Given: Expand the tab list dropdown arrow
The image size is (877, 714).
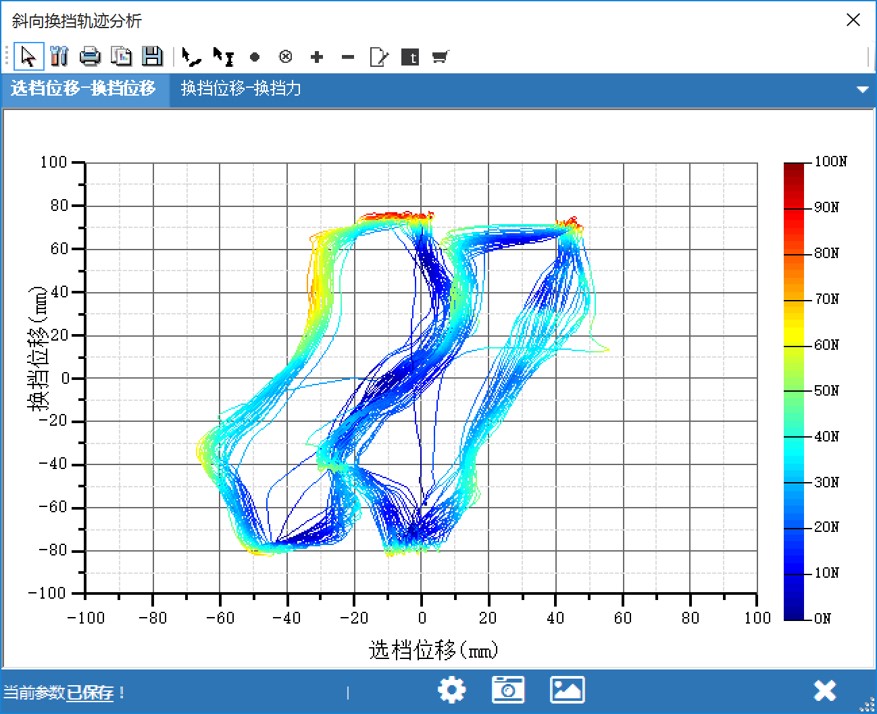Looking at the screenshot, I should (x=862, y=90).
